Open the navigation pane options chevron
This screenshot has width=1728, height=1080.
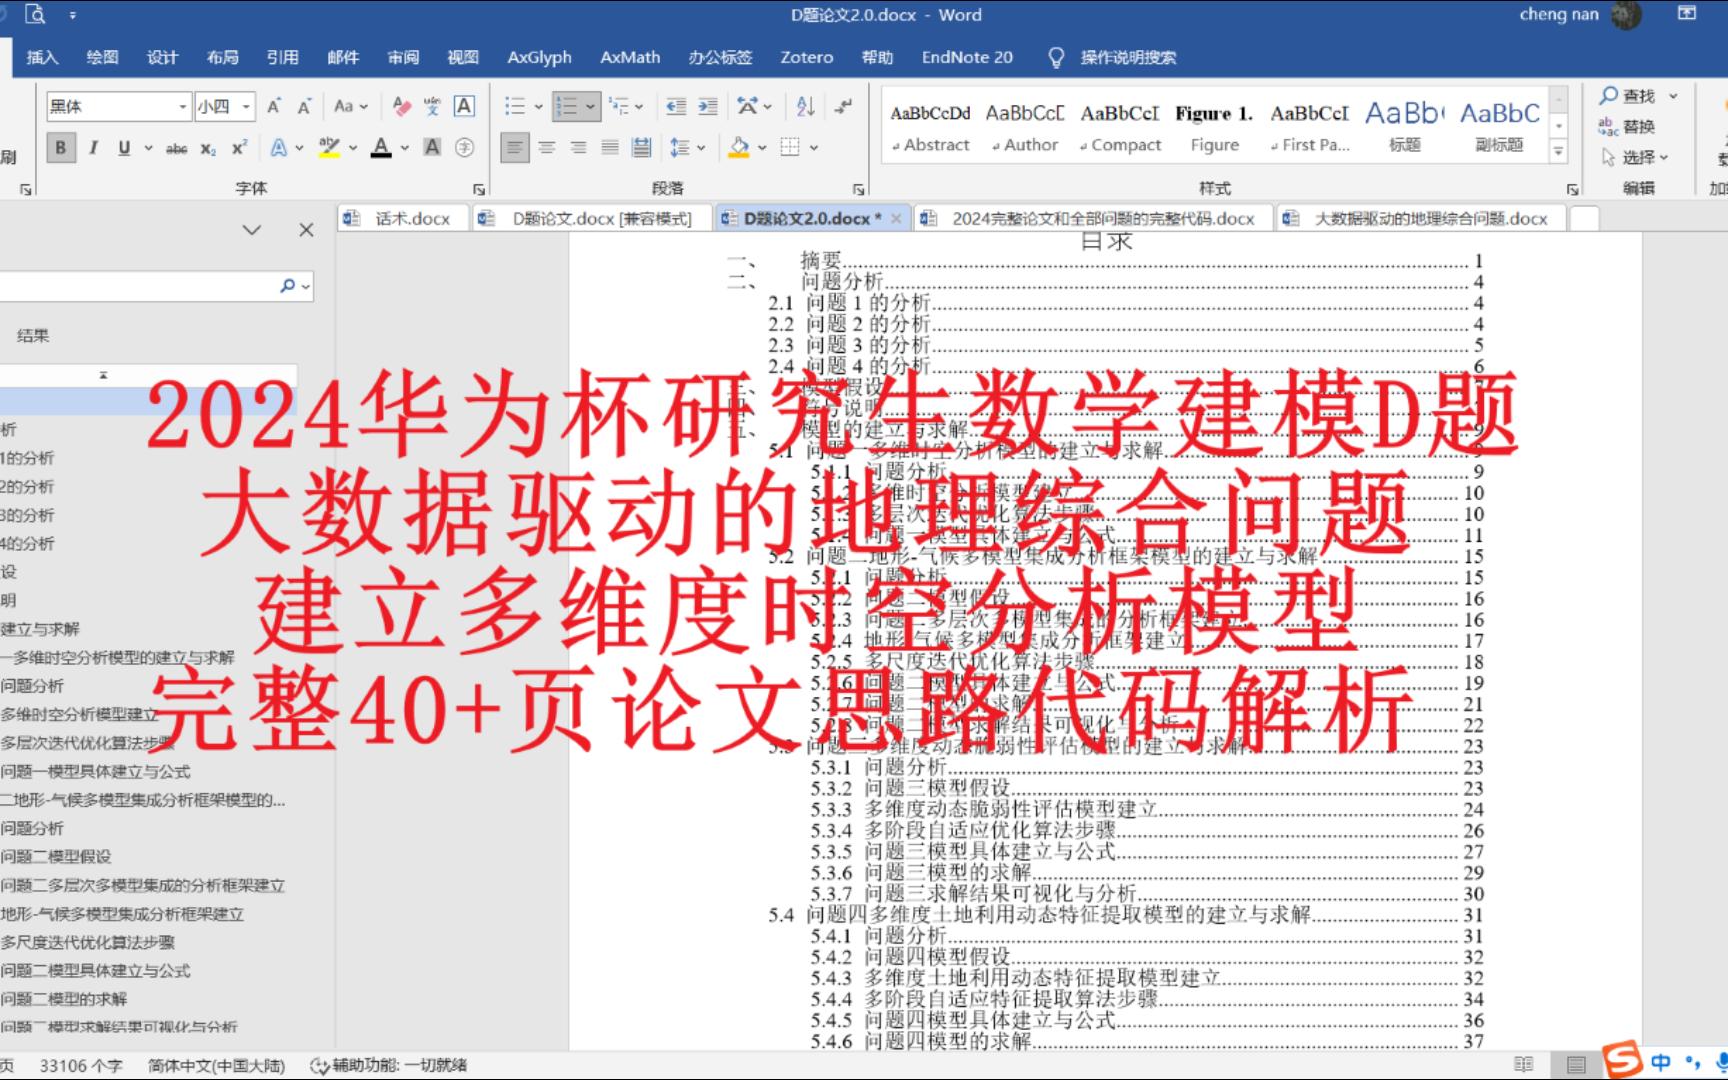252,230
